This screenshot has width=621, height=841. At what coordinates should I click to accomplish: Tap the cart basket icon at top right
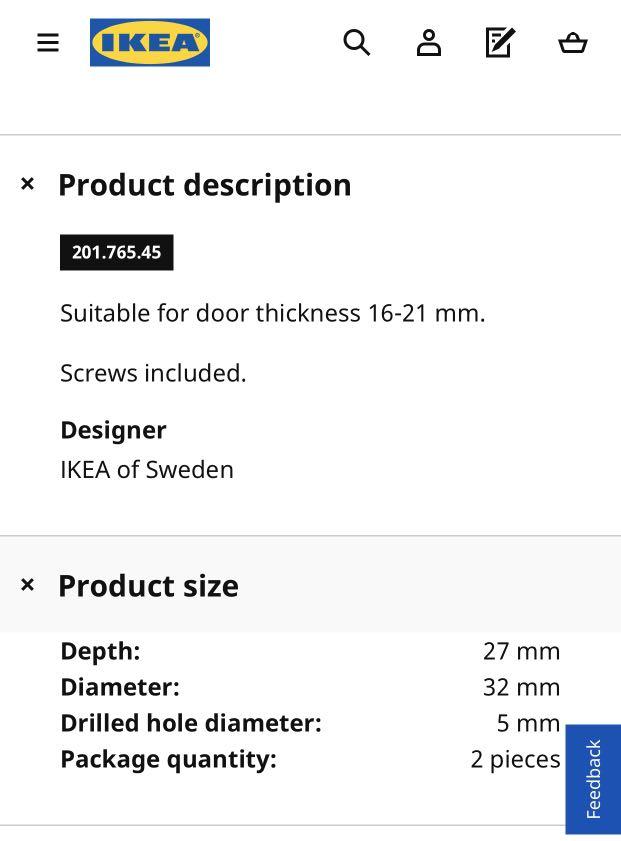(x=572, y=43)
